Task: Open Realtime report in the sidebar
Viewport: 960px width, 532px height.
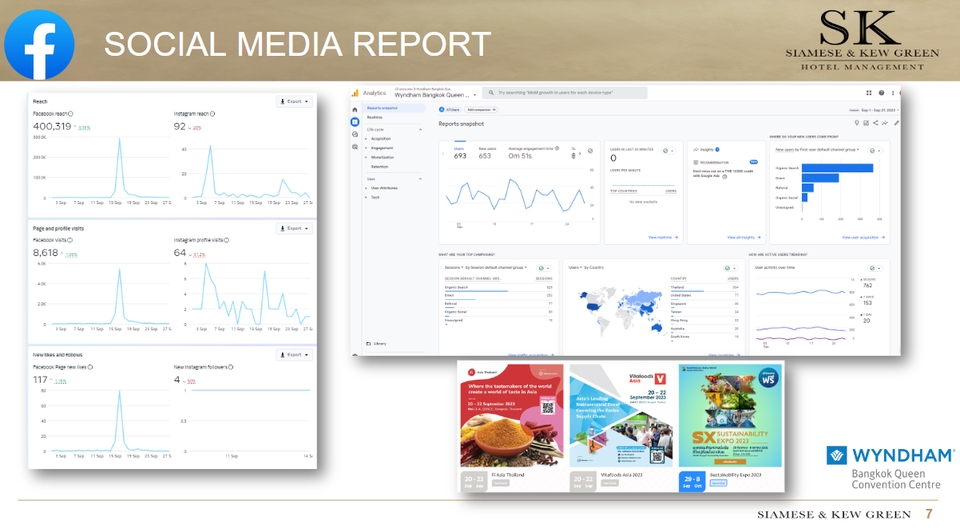Action: 375,118
